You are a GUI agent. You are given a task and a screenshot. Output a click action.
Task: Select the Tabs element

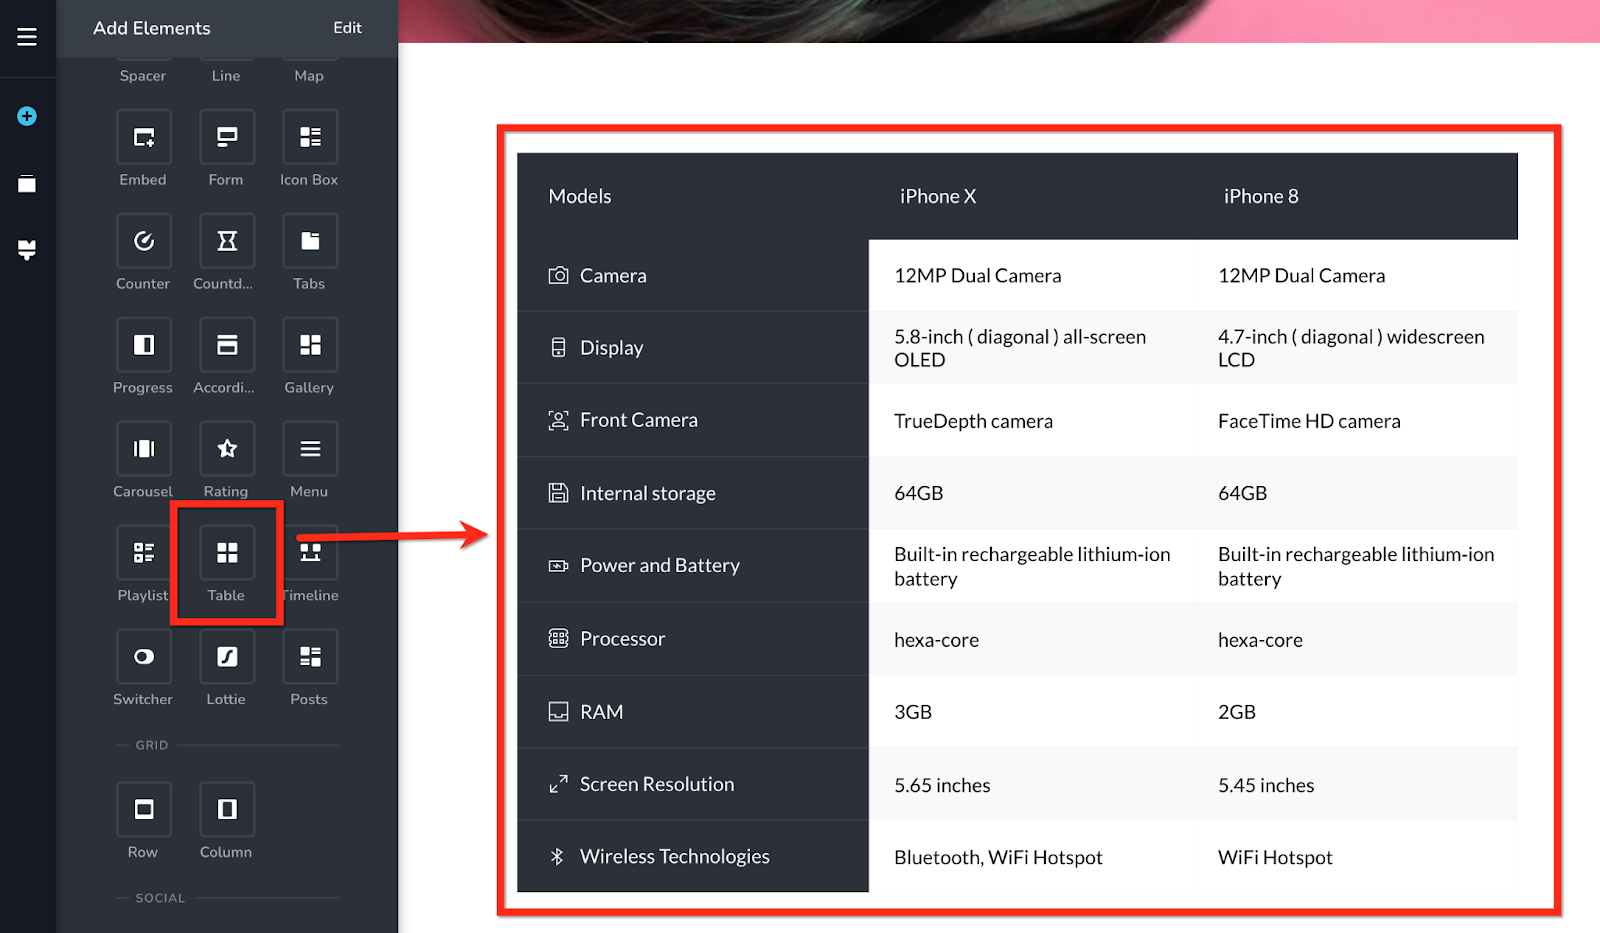point(310,241)
